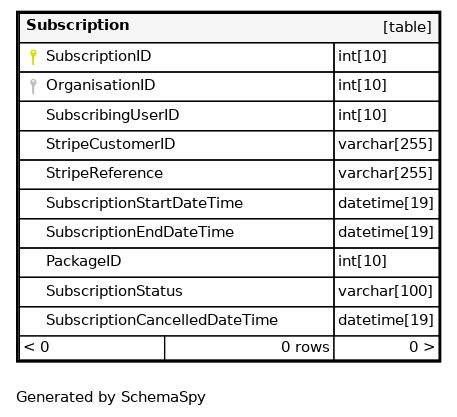Image resolution: width=457 pixels, height=417 pixels.
Task: Click the '0 >' children count
Action: (422, 347)
